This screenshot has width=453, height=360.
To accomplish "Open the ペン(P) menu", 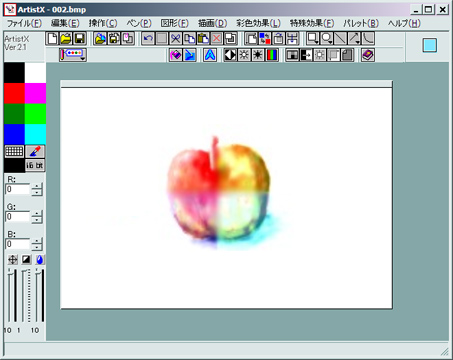I will tap(139, 23).
